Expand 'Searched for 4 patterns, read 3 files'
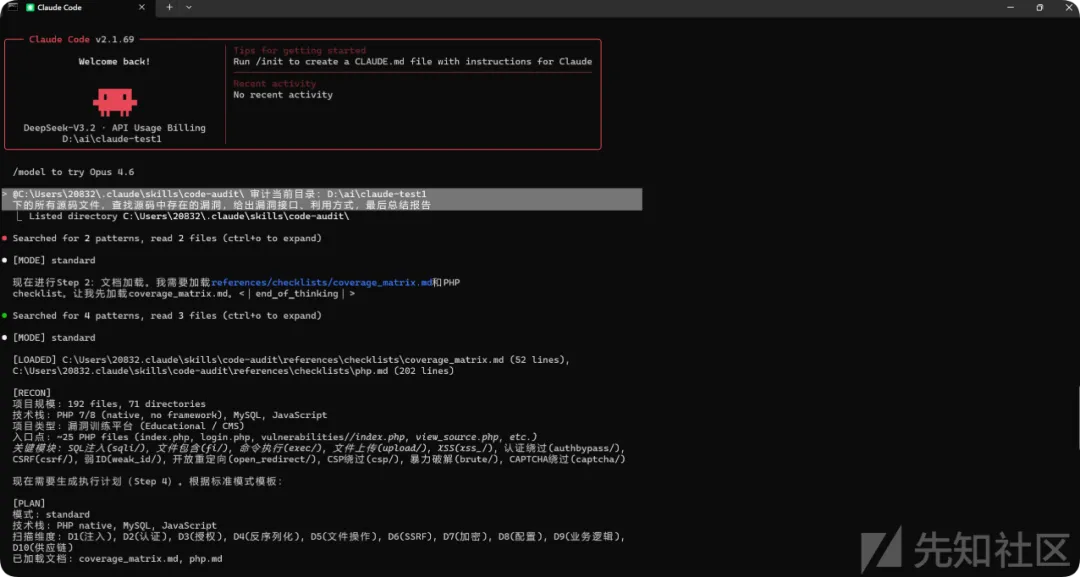The height and width of the screenshot is (577, 1080). tap(167, 315)
